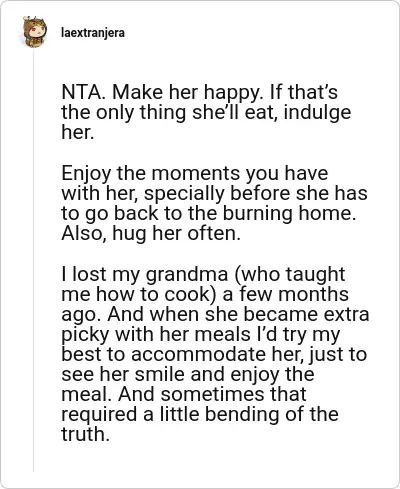Open laextranjera's avatar icon

click(34, 32)
